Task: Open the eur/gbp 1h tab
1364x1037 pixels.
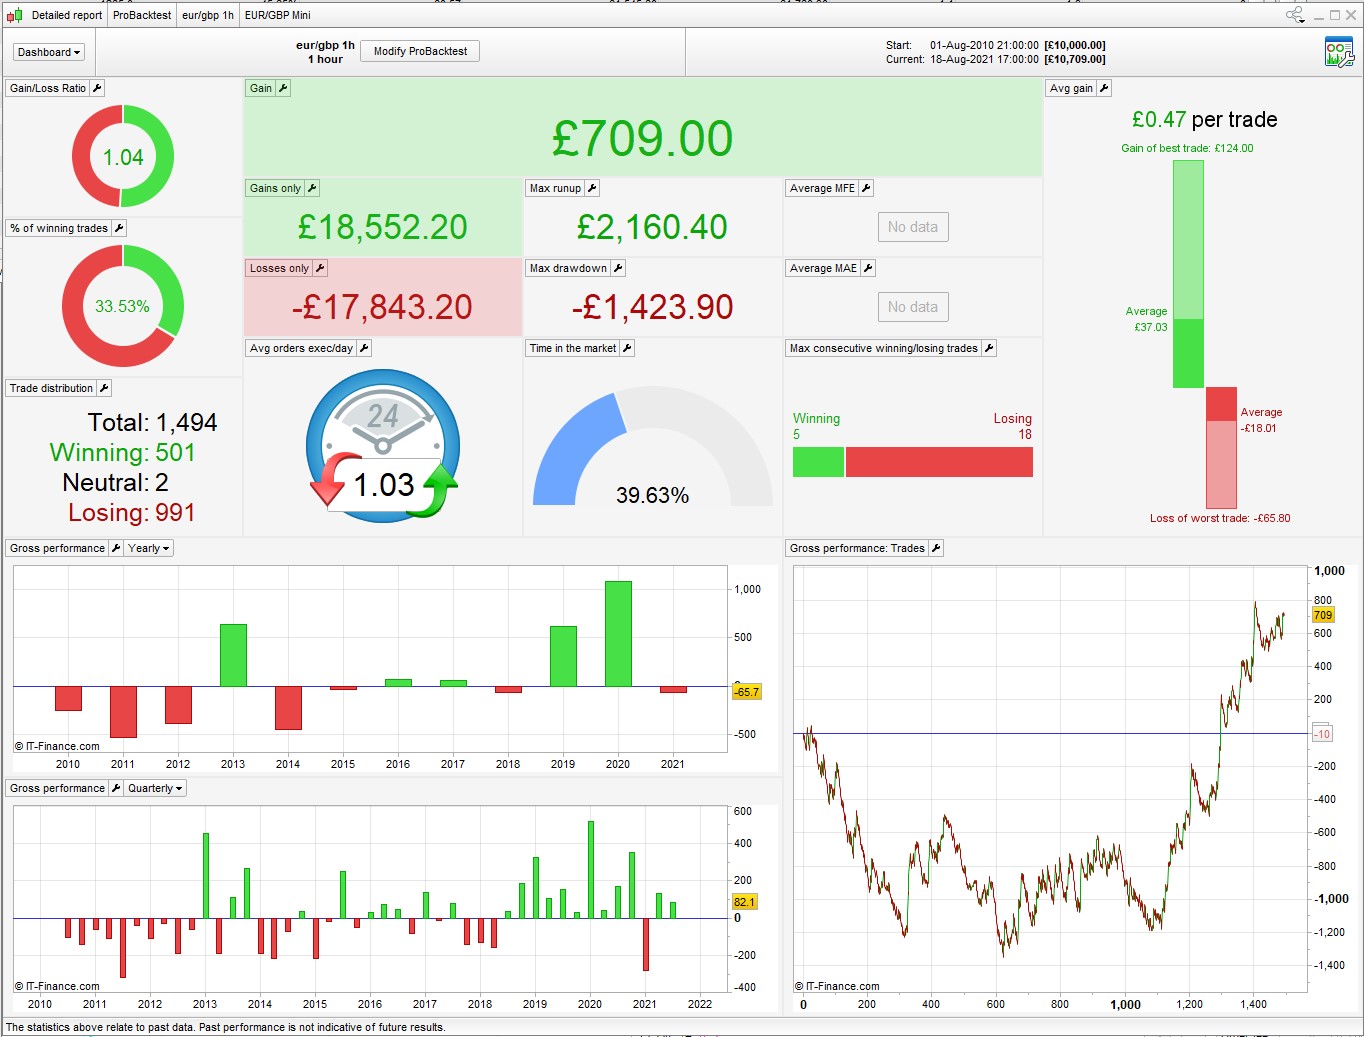Action: coord(208,15)
